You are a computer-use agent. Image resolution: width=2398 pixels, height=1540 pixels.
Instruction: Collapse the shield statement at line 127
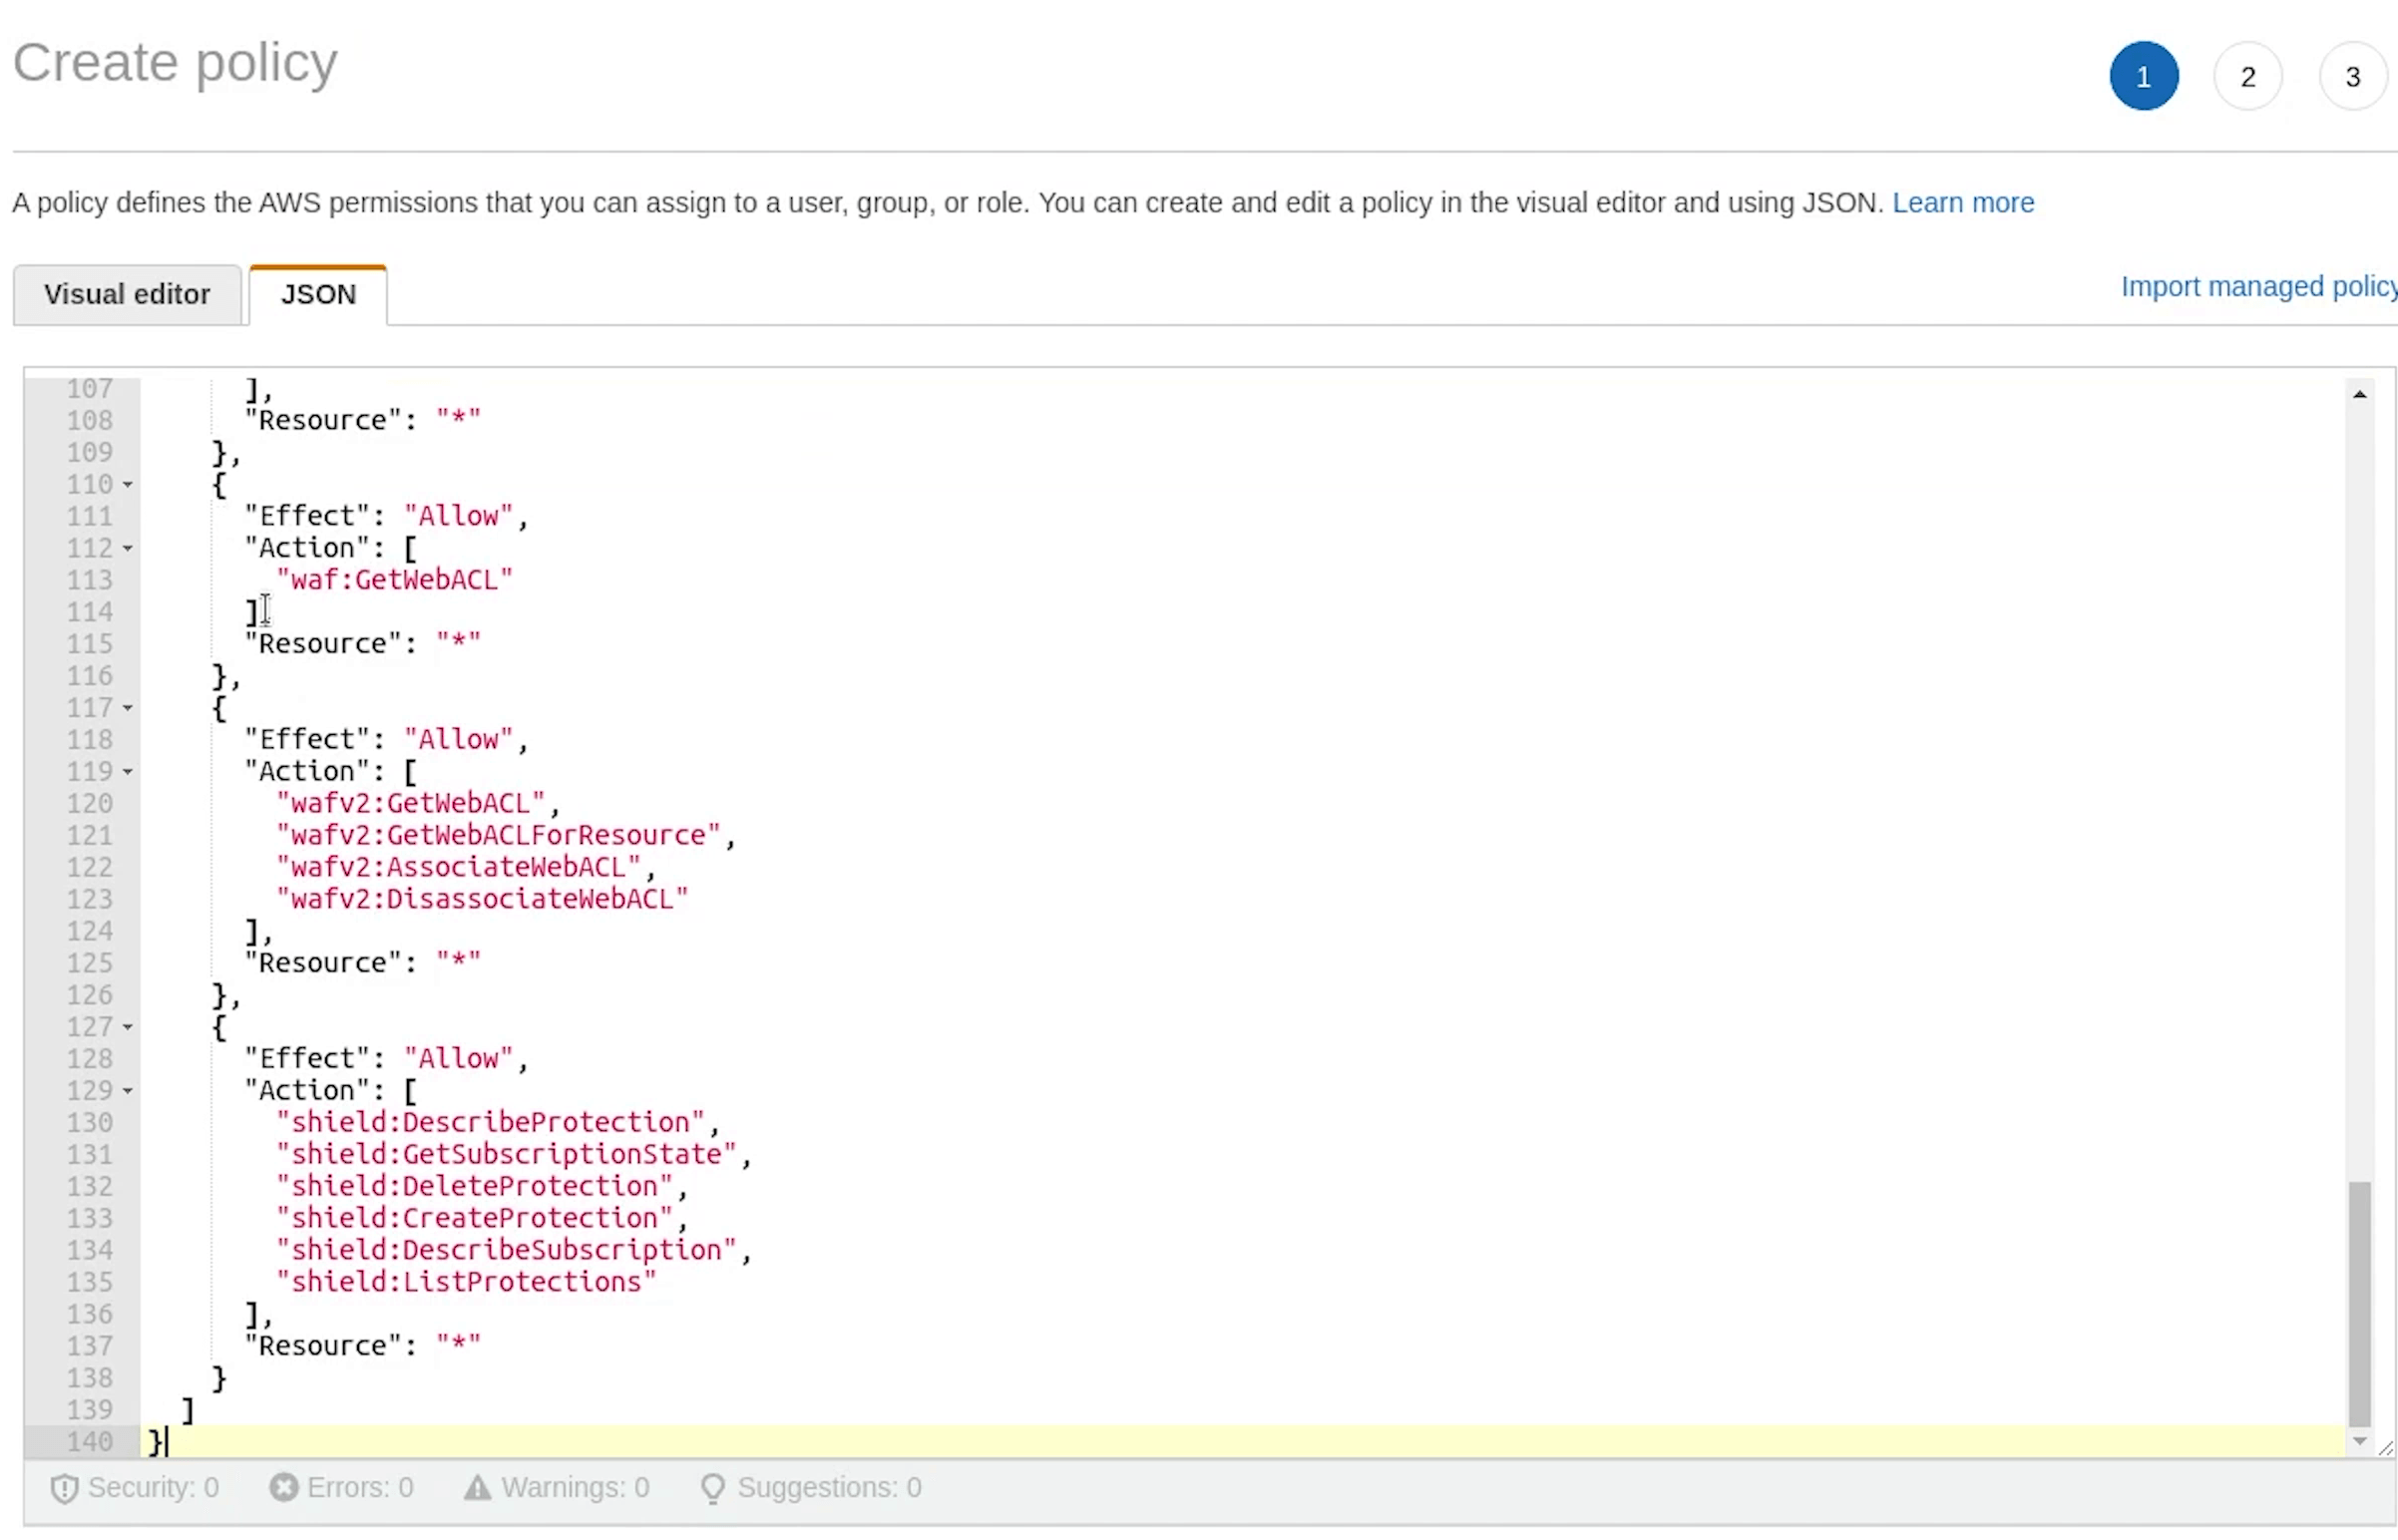[x=128, y=1028]
